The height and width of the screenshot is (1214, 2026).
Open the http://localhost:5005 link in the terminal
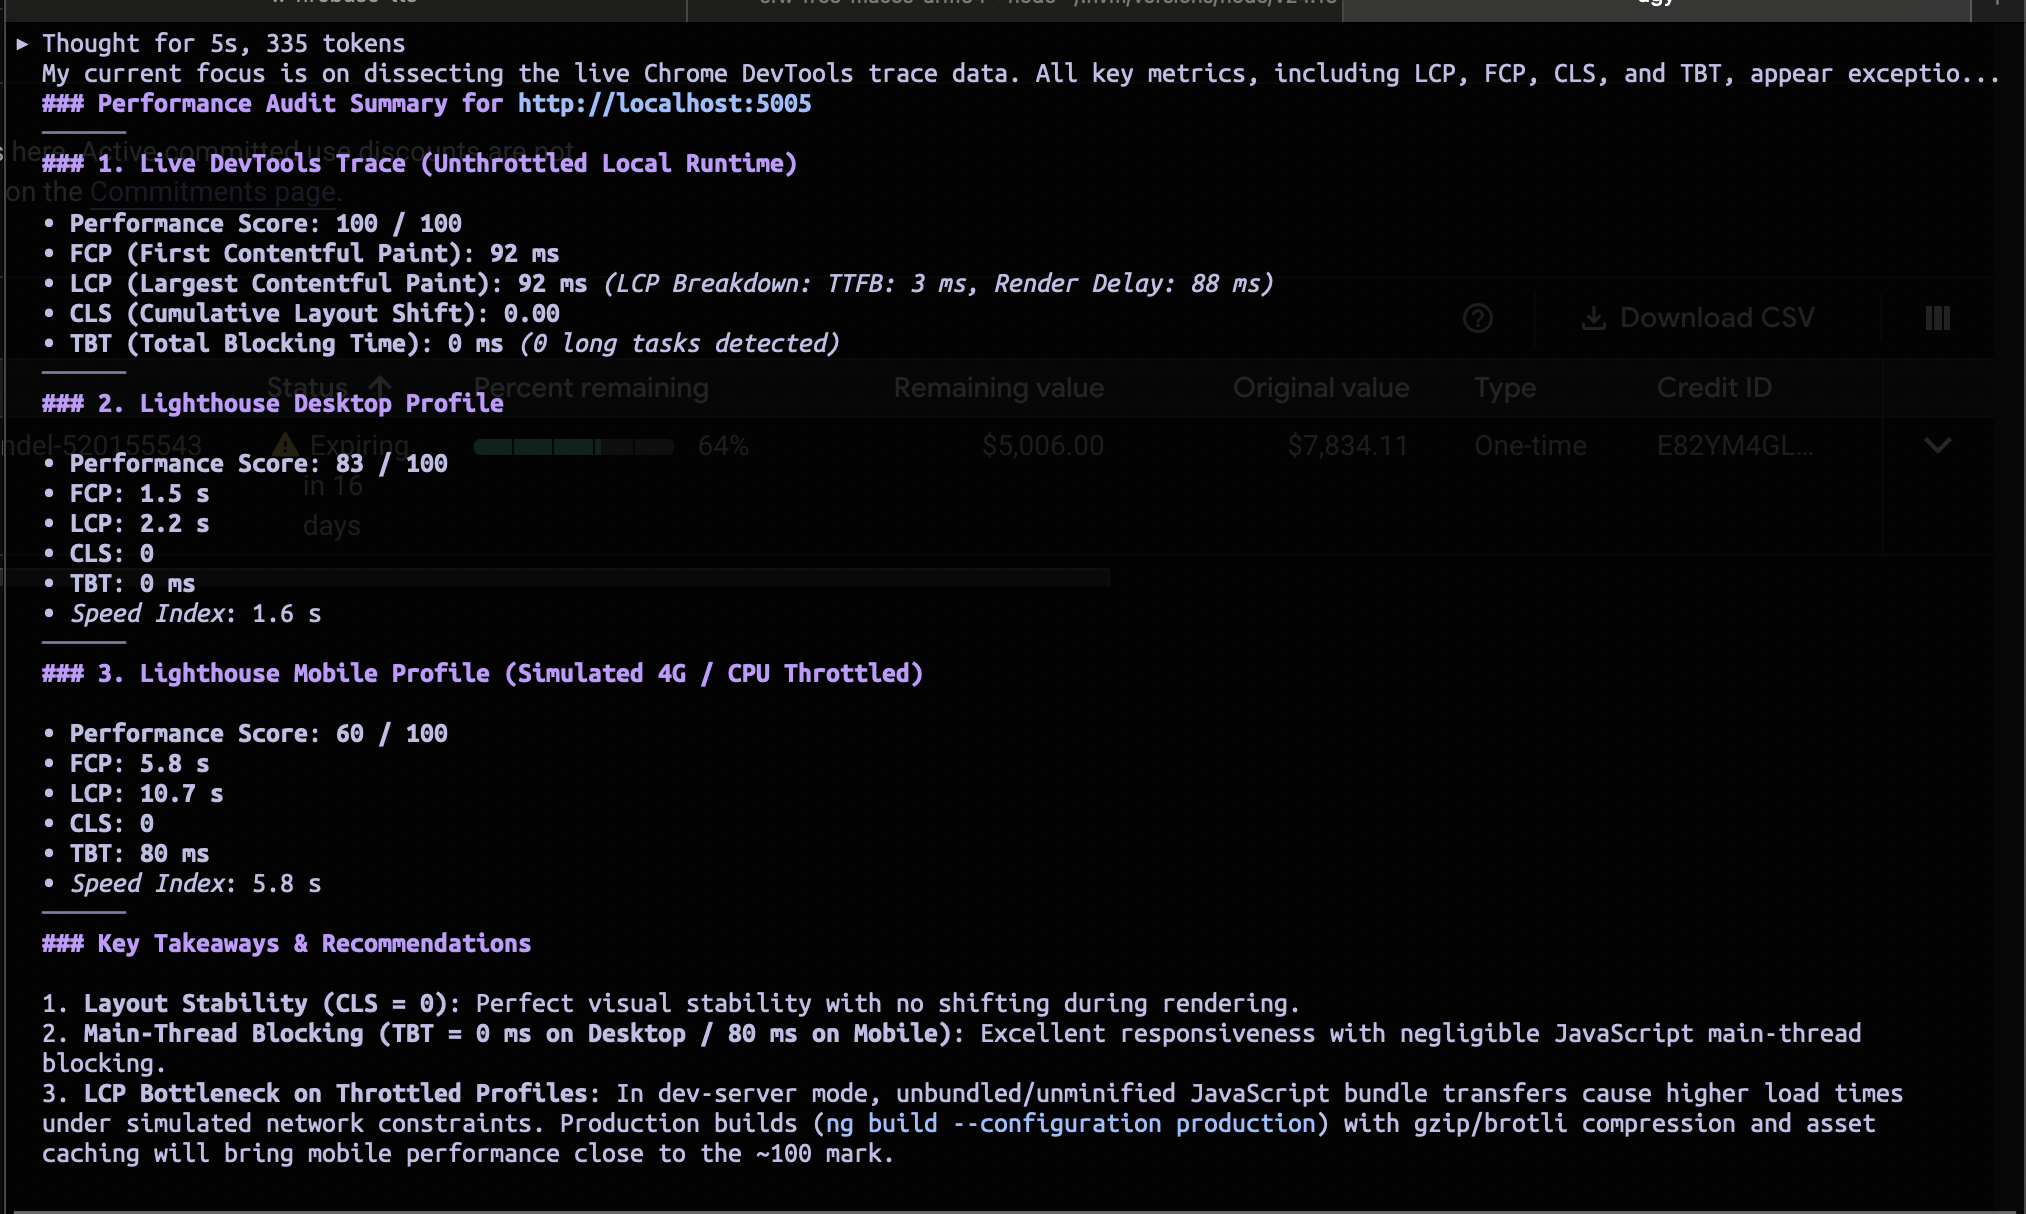(x=664, y=104)
